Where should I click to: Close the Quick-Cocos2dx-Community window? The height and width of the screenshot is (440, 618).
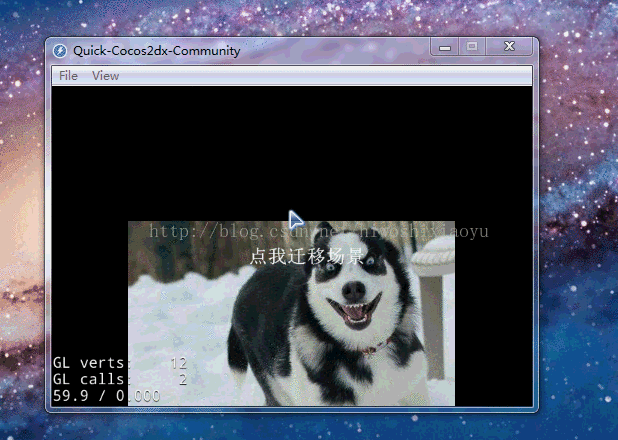coord(509,47)
